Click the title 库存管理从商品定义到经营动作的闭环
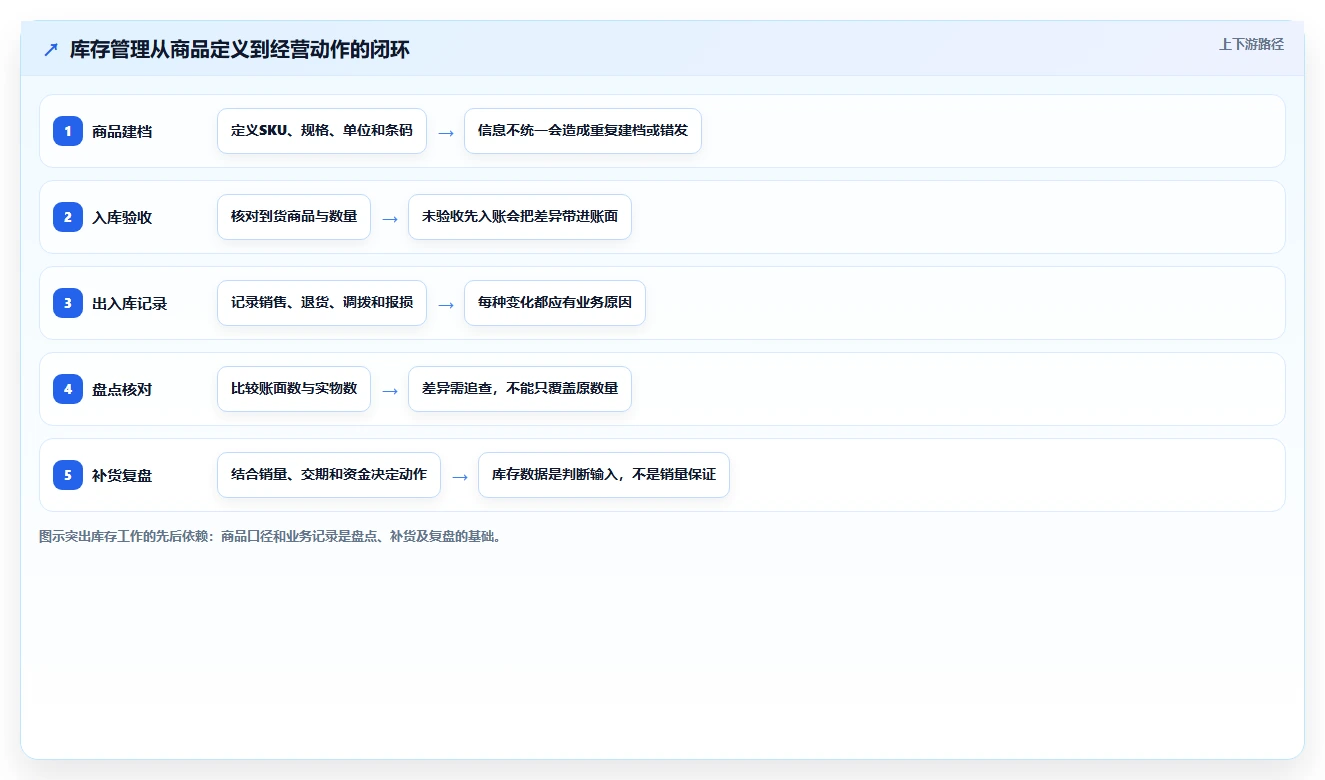 [x=240, y=50]
